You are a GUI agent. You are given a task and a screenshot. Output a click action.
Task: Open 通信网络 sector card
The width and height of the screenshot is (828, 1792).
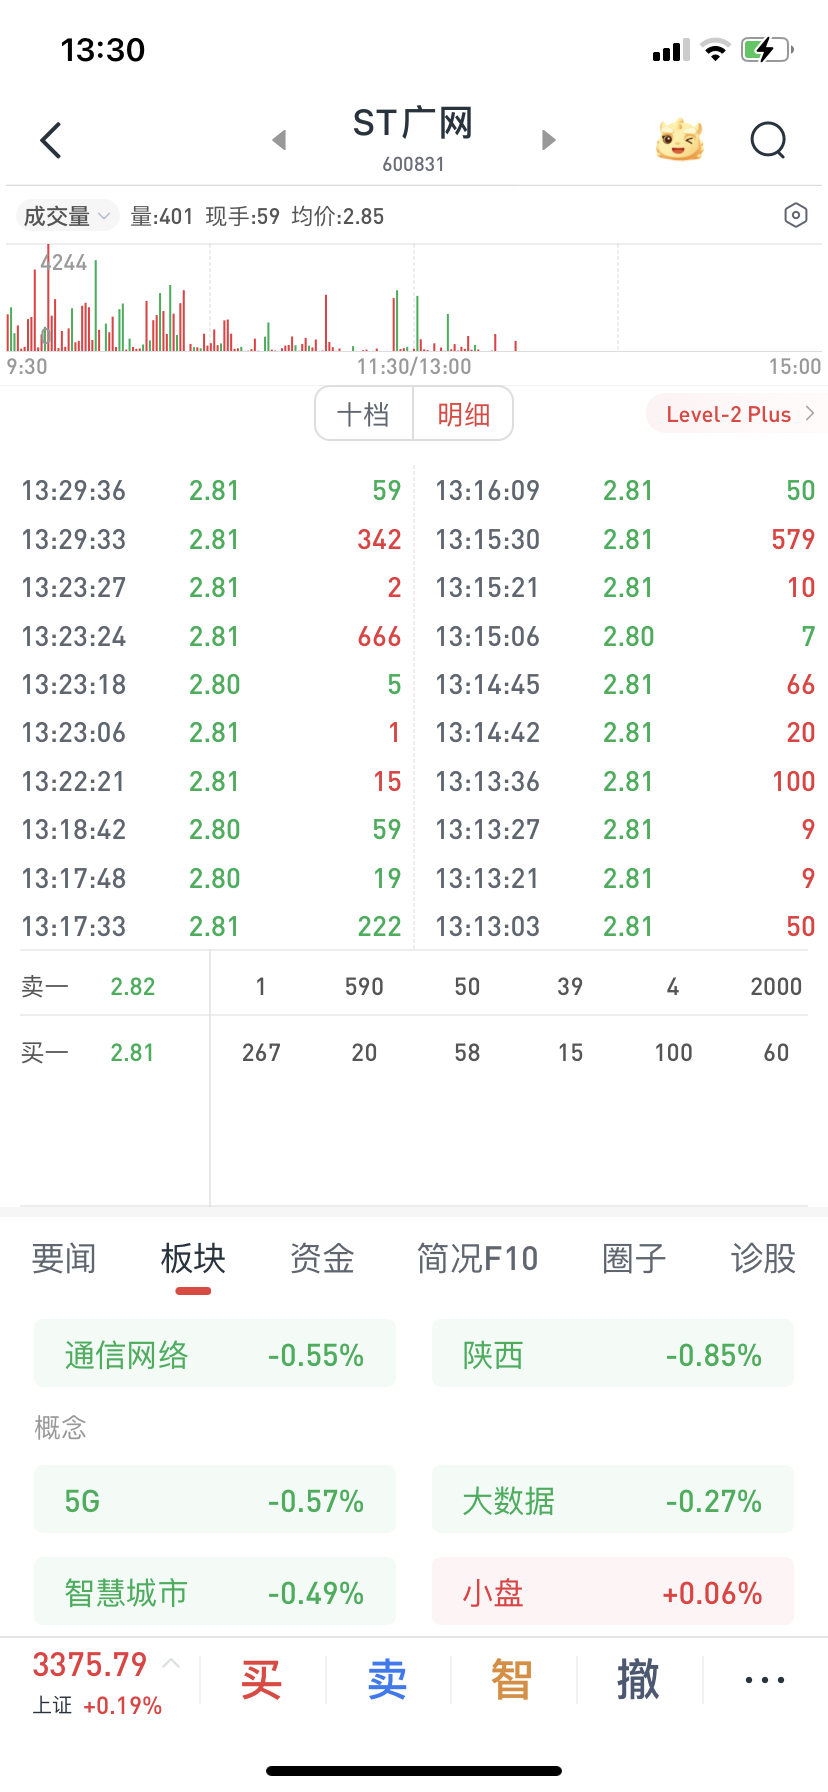click(x=215, y=1354)
